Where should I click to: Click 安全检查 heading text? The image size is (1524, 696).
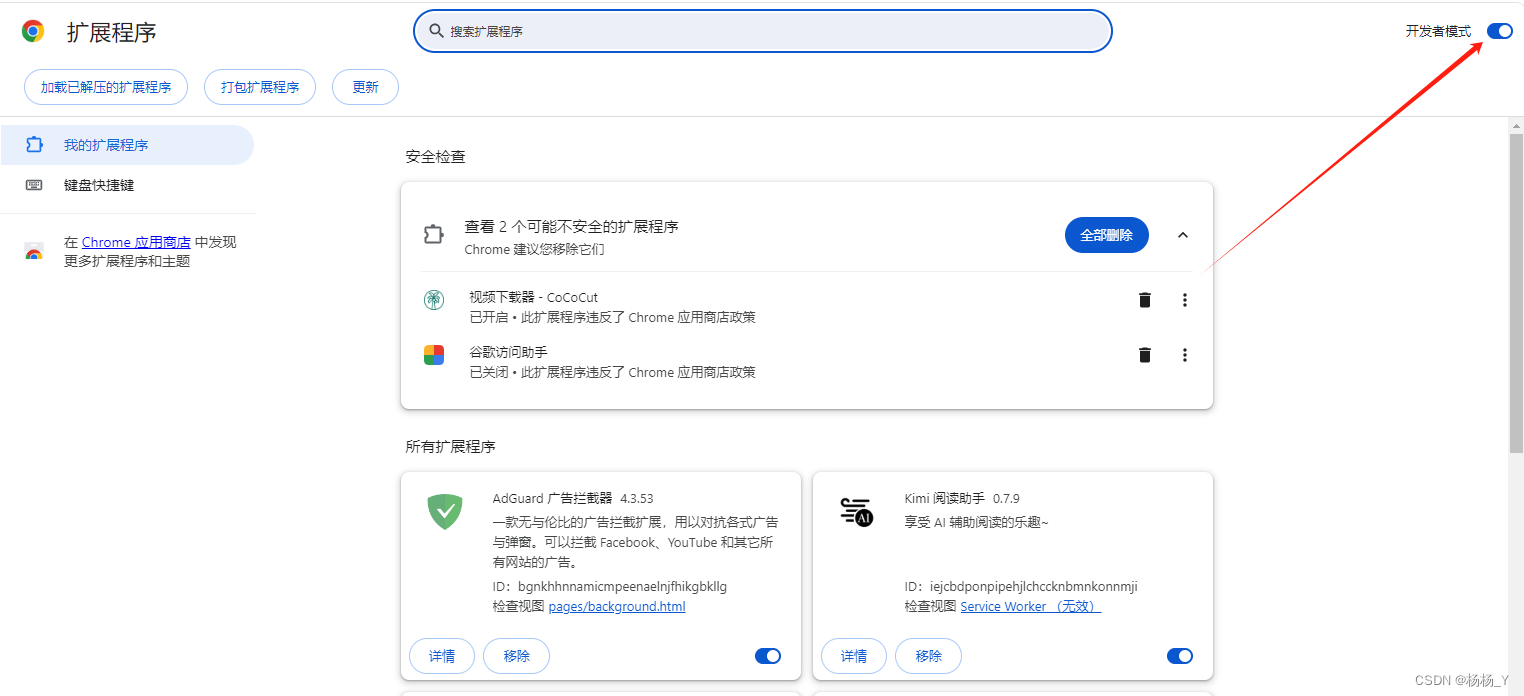click(x=435, y=157)
